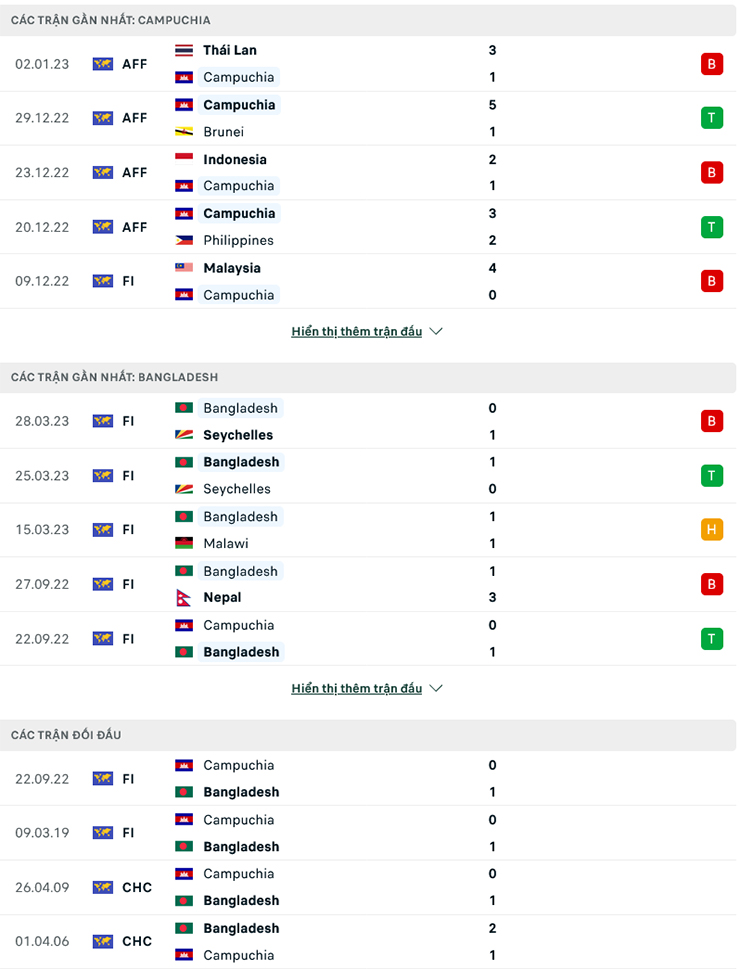
Task: Click the red B badge on Malaysia match
Action: [712, 281]
